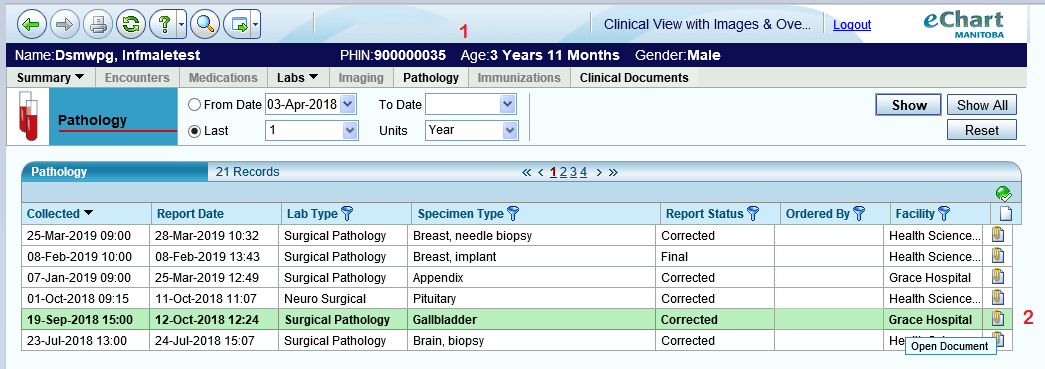Select the Last radio button
The image size is (1045, 369).
[195, 131]
